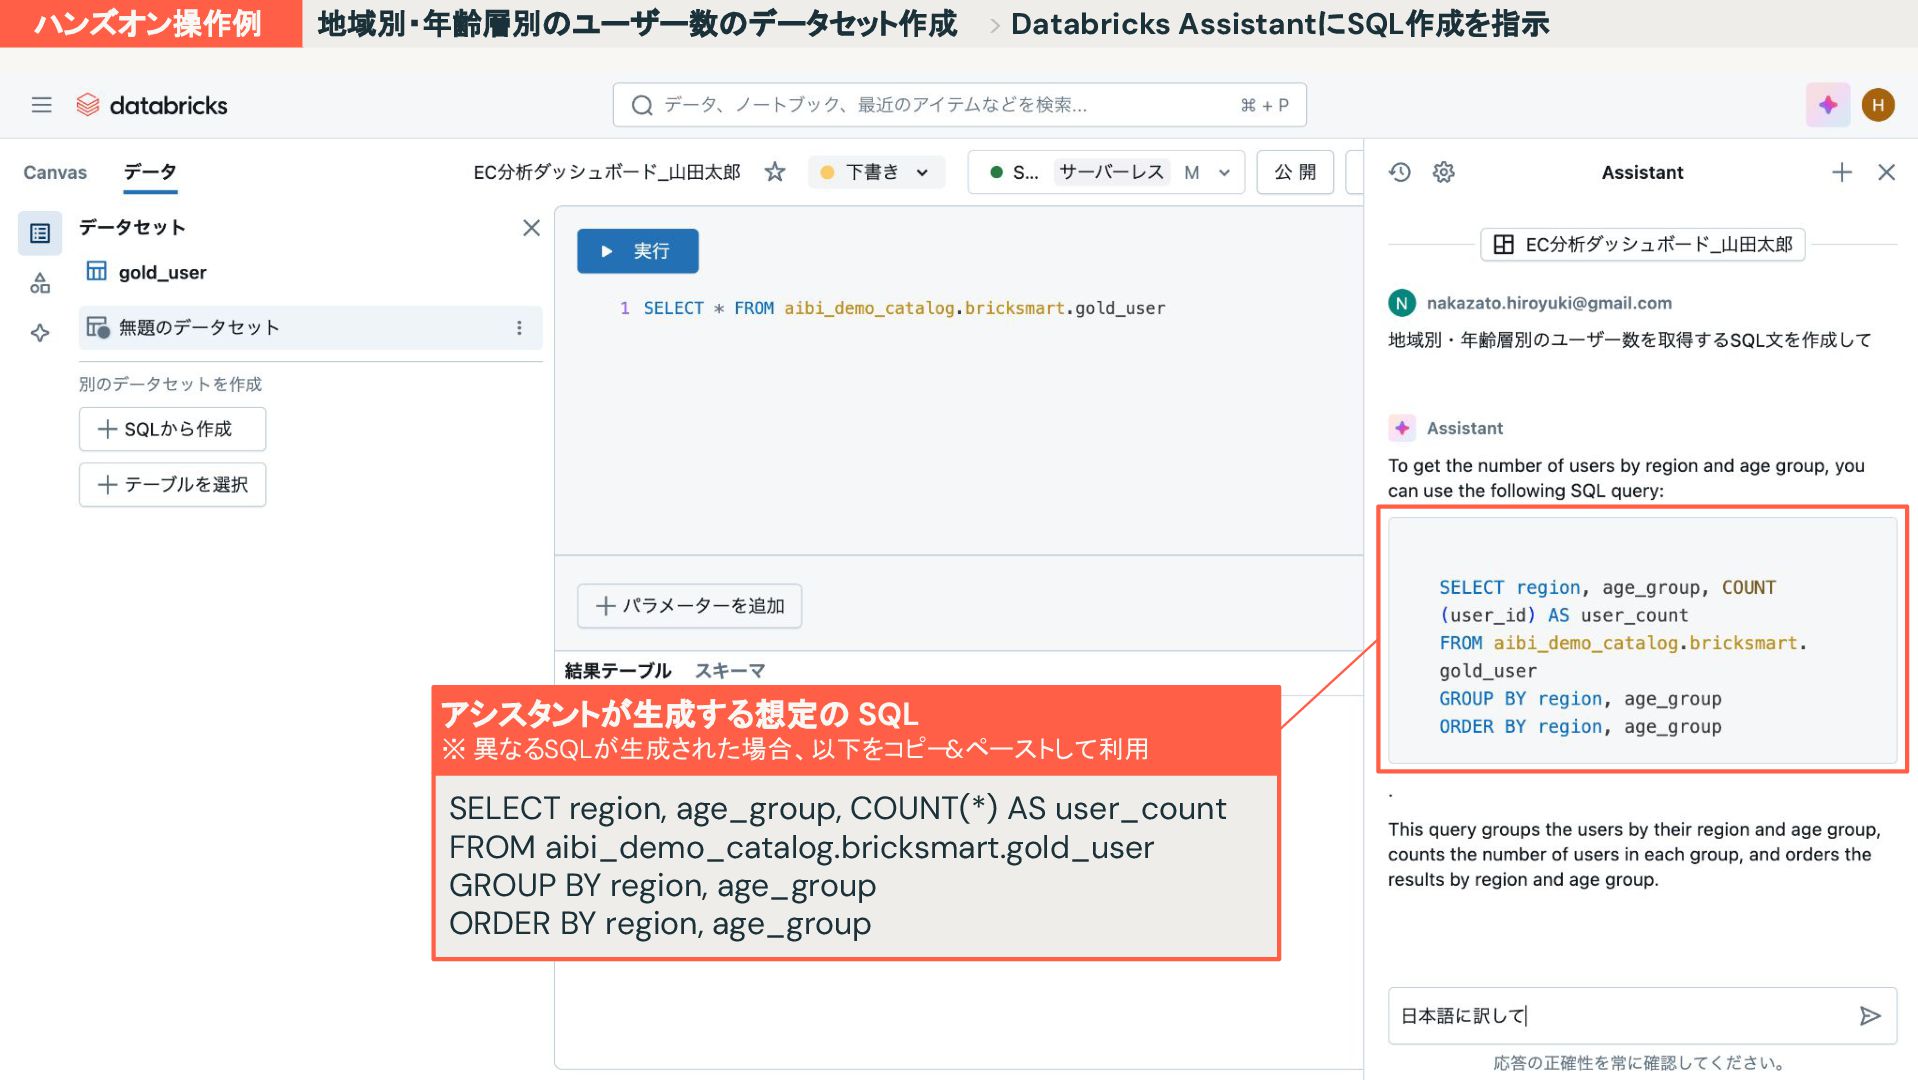Click SQLから作成 button
The width and height of the screenshot is (1918, 1080).
point(172,429)
